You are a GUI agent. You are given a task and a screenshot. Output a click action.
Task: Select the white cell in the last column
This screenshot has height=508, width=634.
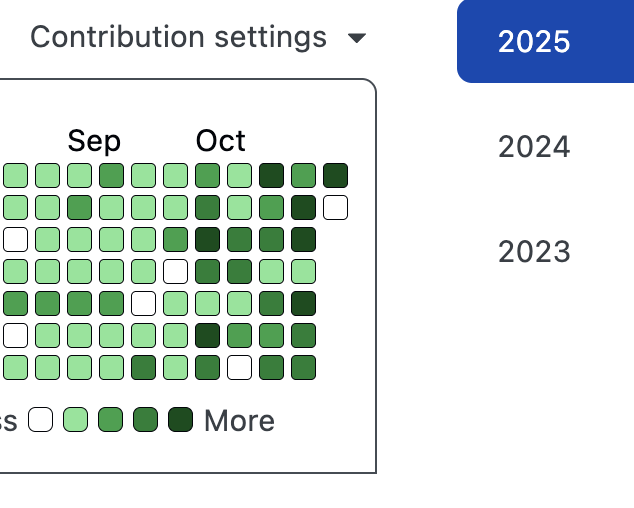click(x=335, y=208)
